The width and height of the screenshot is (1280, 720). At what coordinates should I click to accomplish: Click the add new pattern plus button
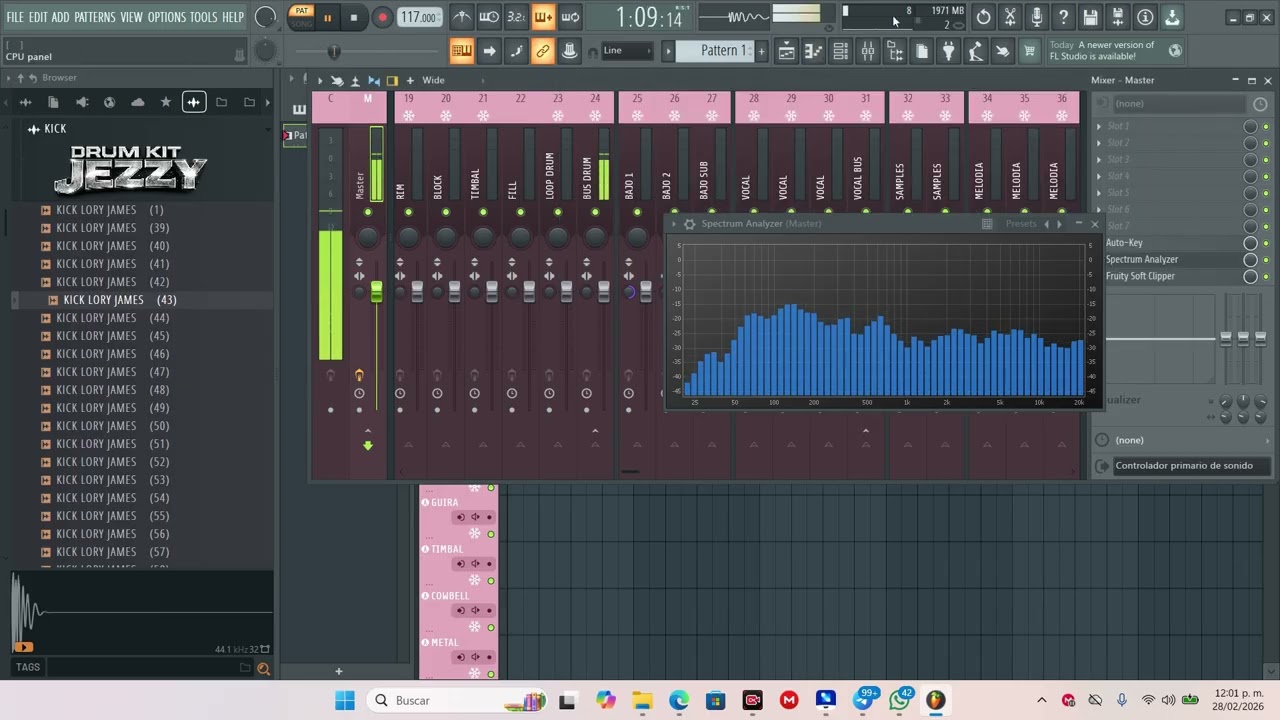[761, 51]
